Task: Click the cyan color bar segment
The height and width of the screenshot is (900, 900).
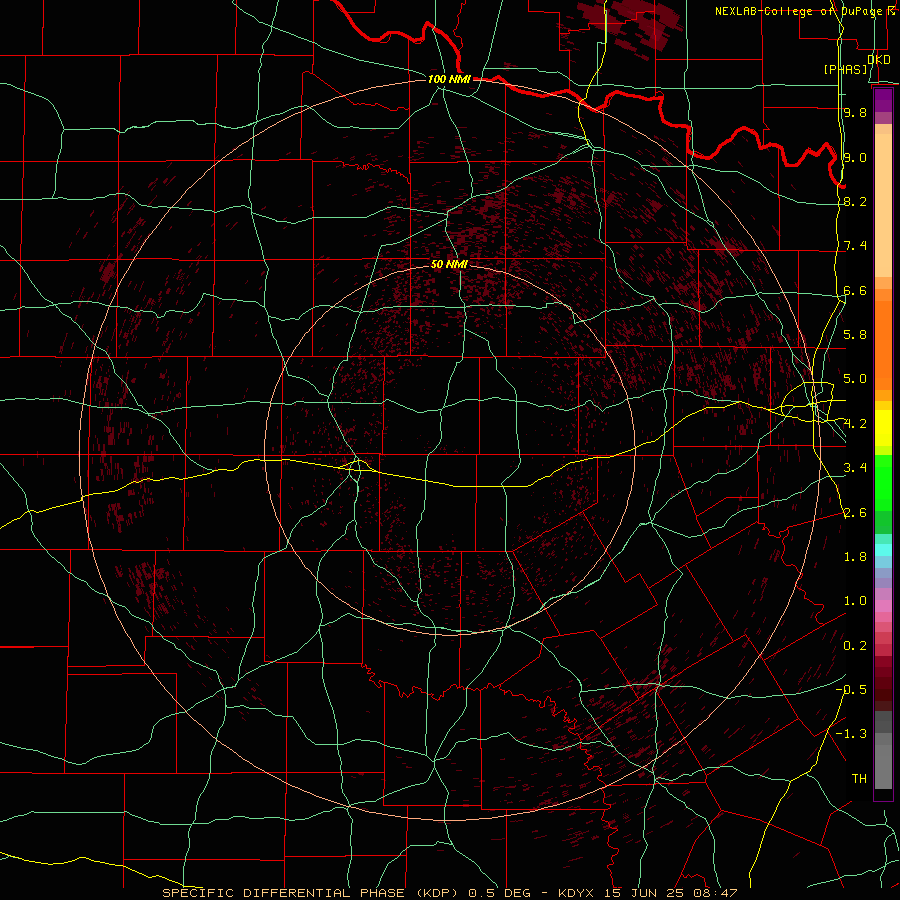Action: coord(883,550)
